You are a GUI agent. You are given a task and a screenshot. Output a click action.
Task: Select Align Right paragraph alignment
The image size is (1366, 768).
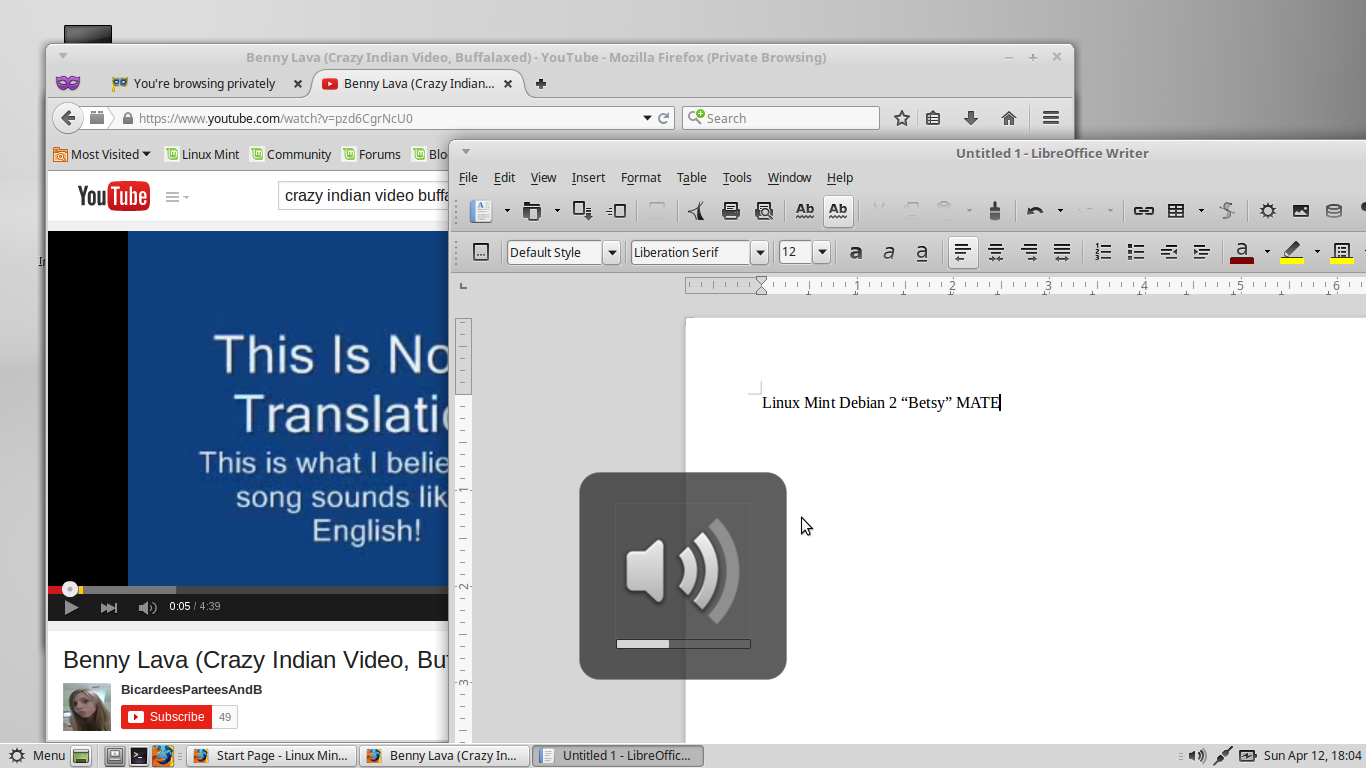click(x=1029, y=252)
